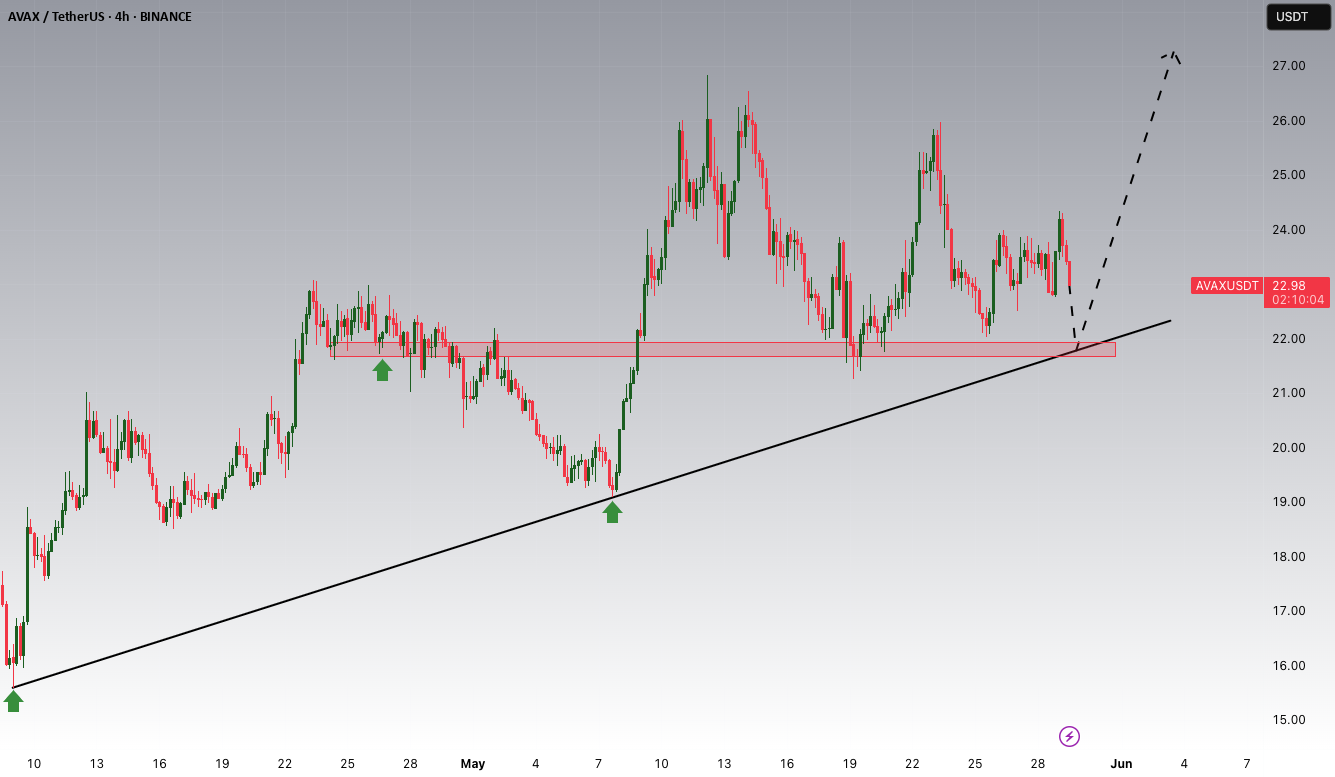Viewport: 1335px width, 777px height.
Task: Open the USDT currency selector
Action: [x=1297, y=17]
